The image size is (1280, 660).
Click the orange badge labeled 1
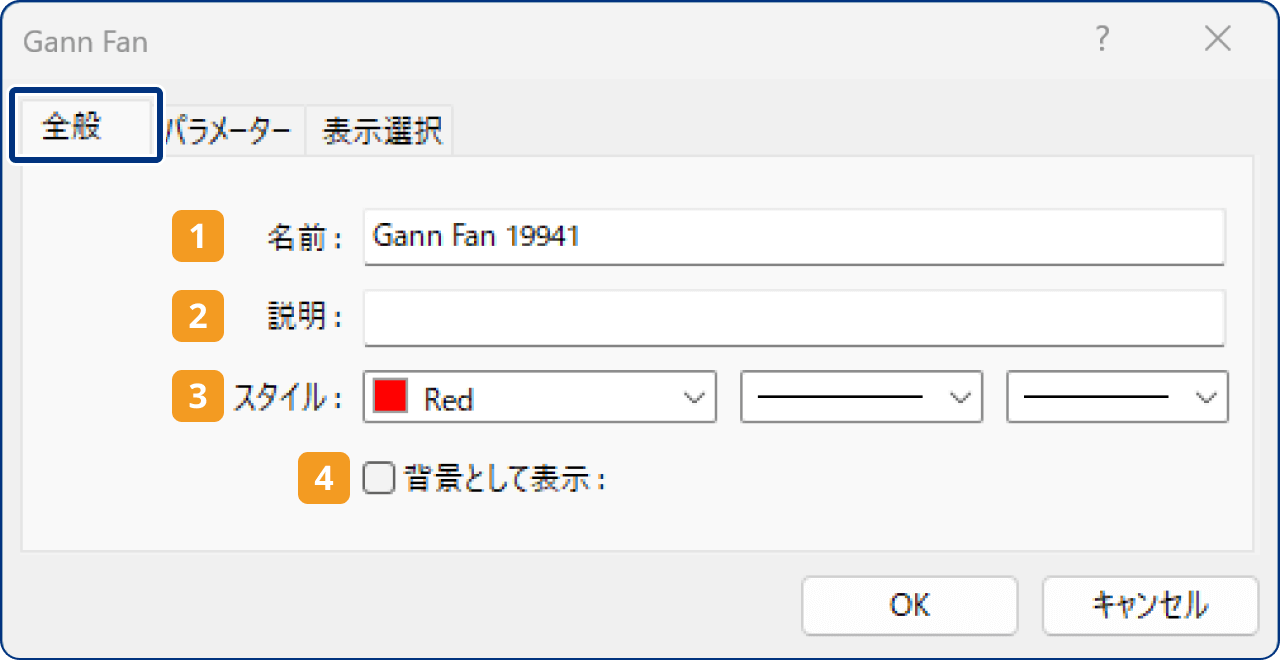(x=197, y=237)
